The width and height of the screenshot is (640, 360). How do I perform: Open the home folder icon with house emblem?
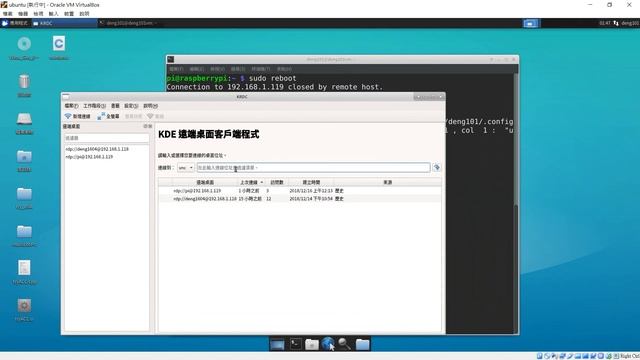(24, 156)
